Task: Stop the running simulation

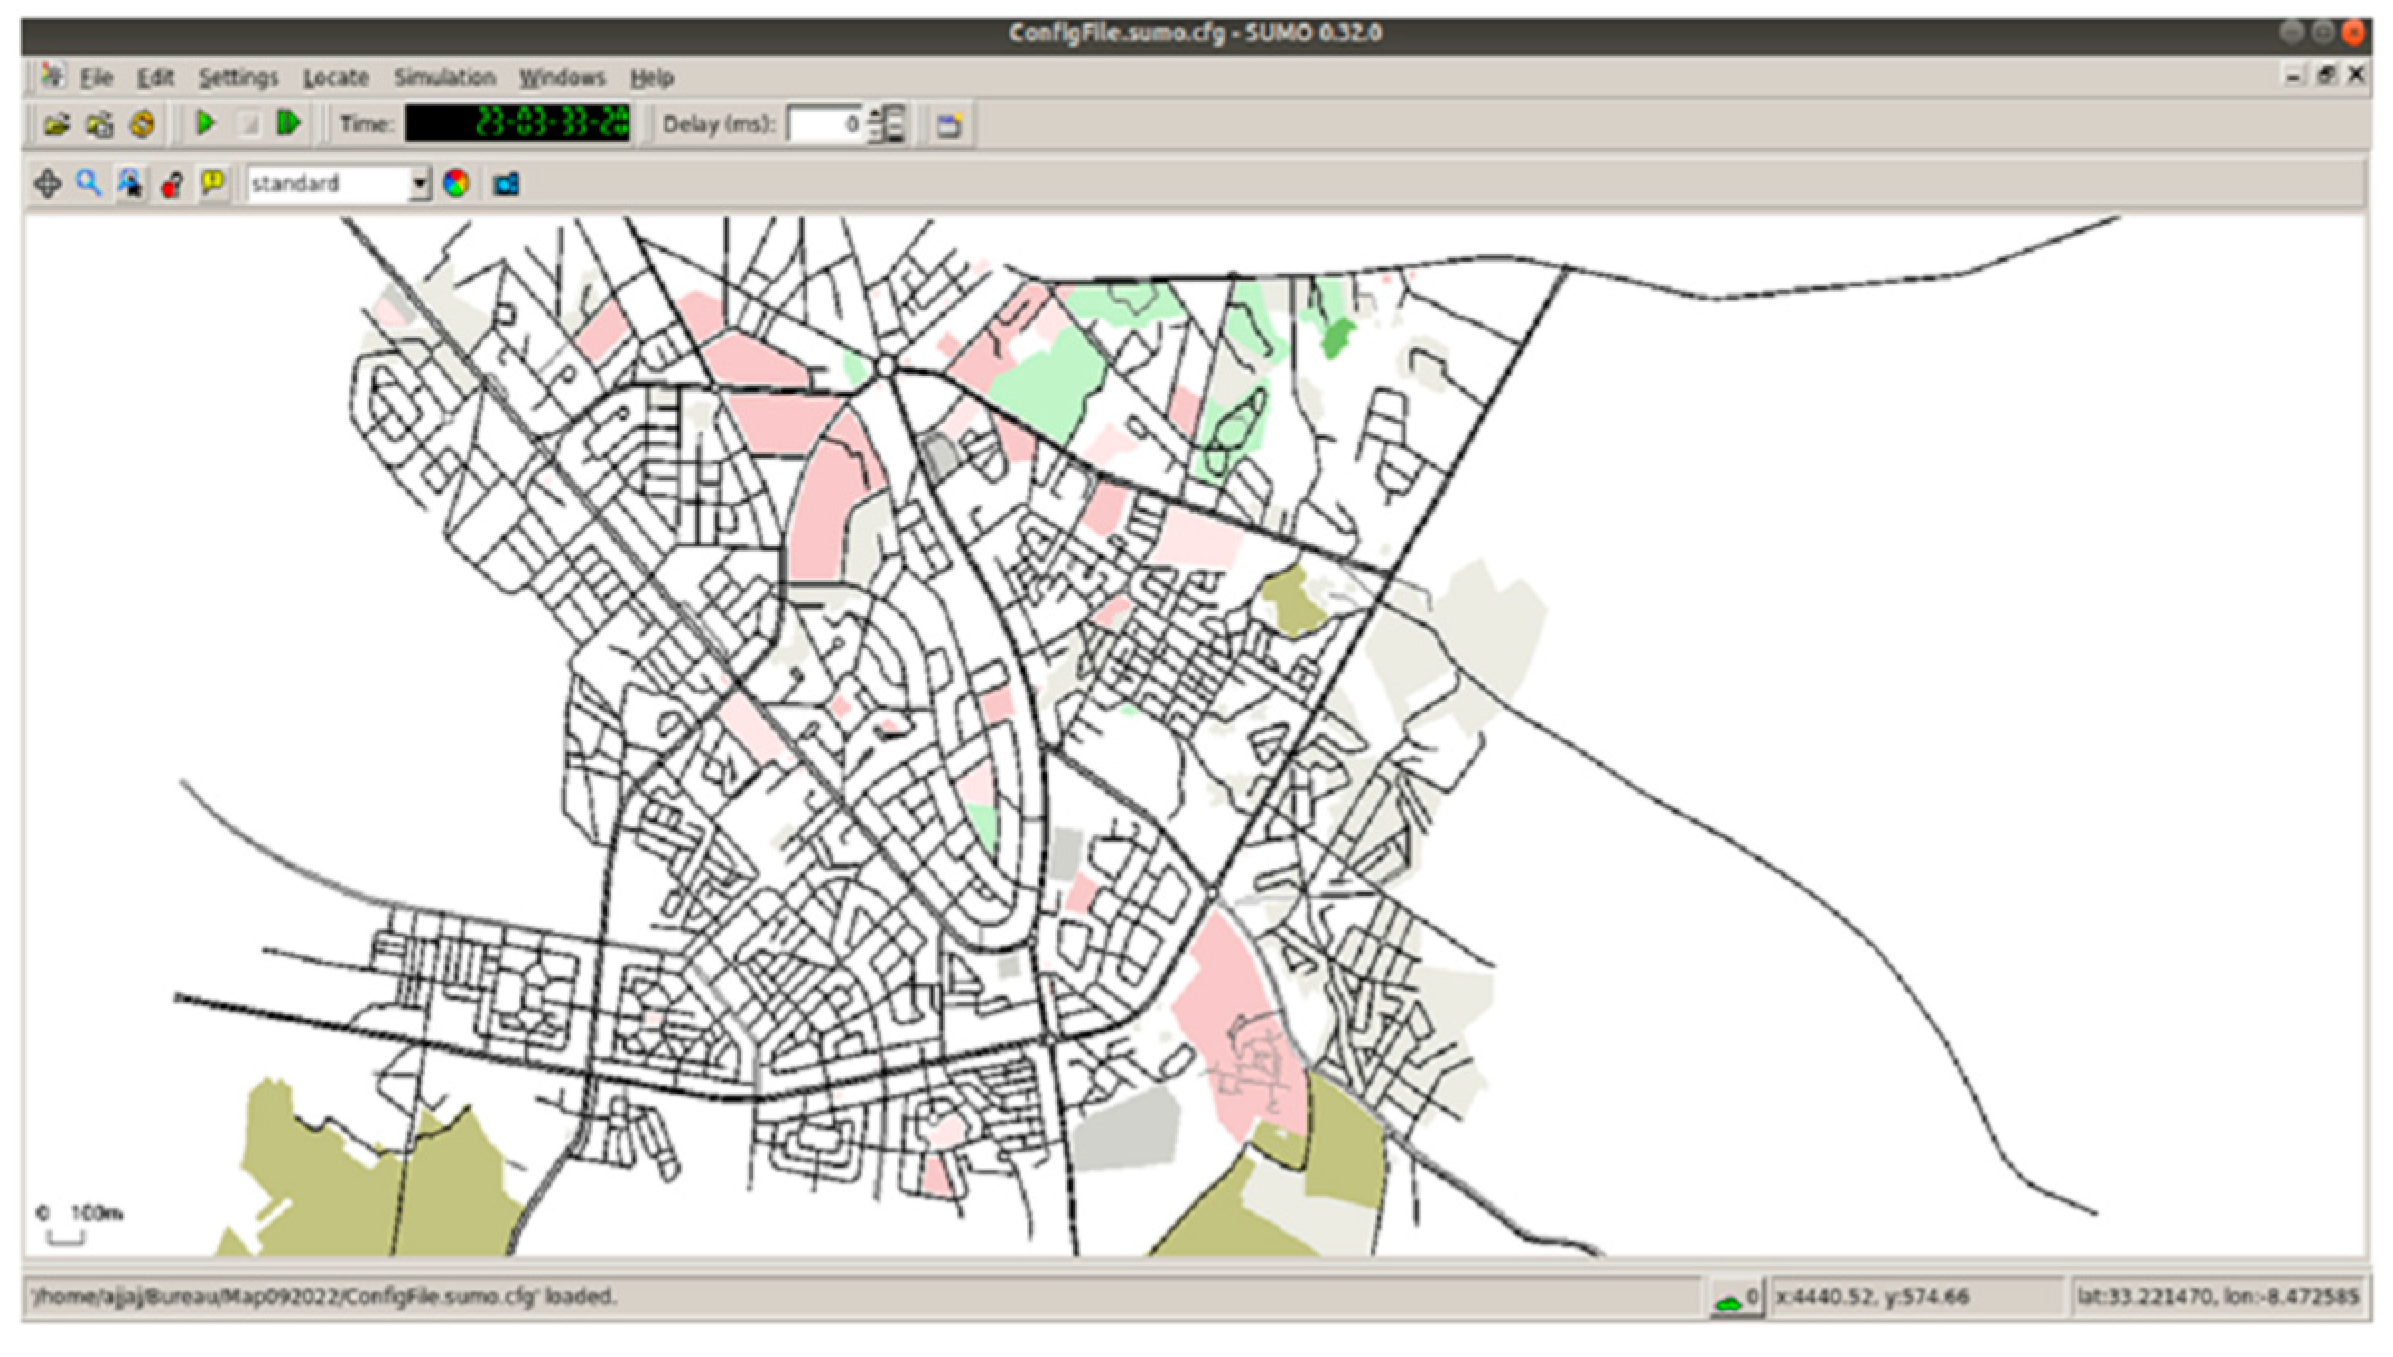Action: 248,124
